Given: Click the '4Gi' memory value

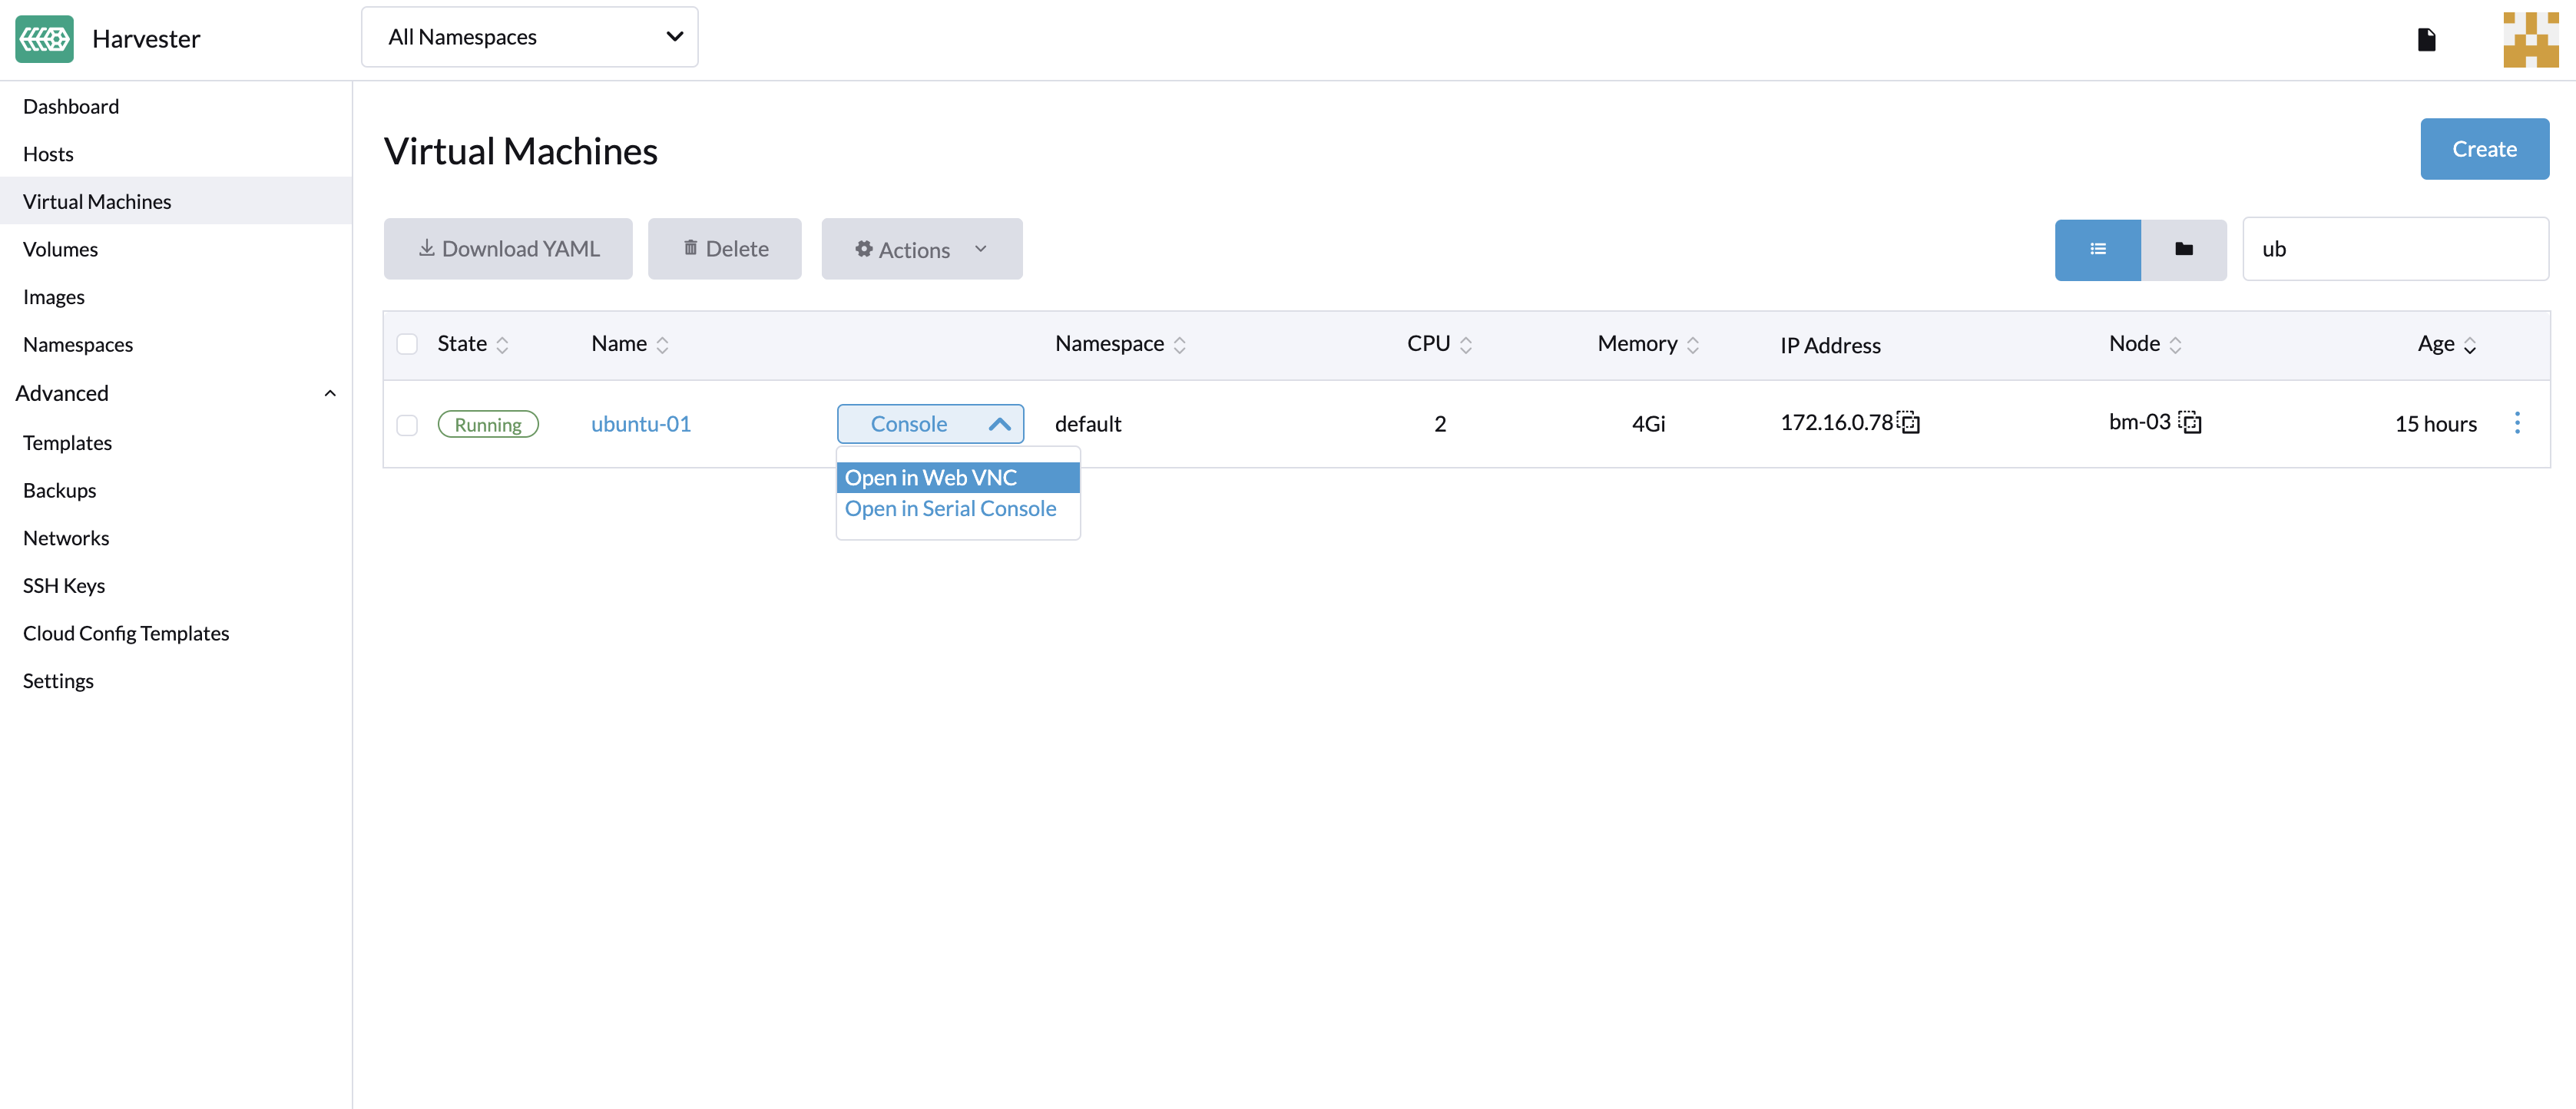Looking at the screenshot, I should coord(1648,424).
